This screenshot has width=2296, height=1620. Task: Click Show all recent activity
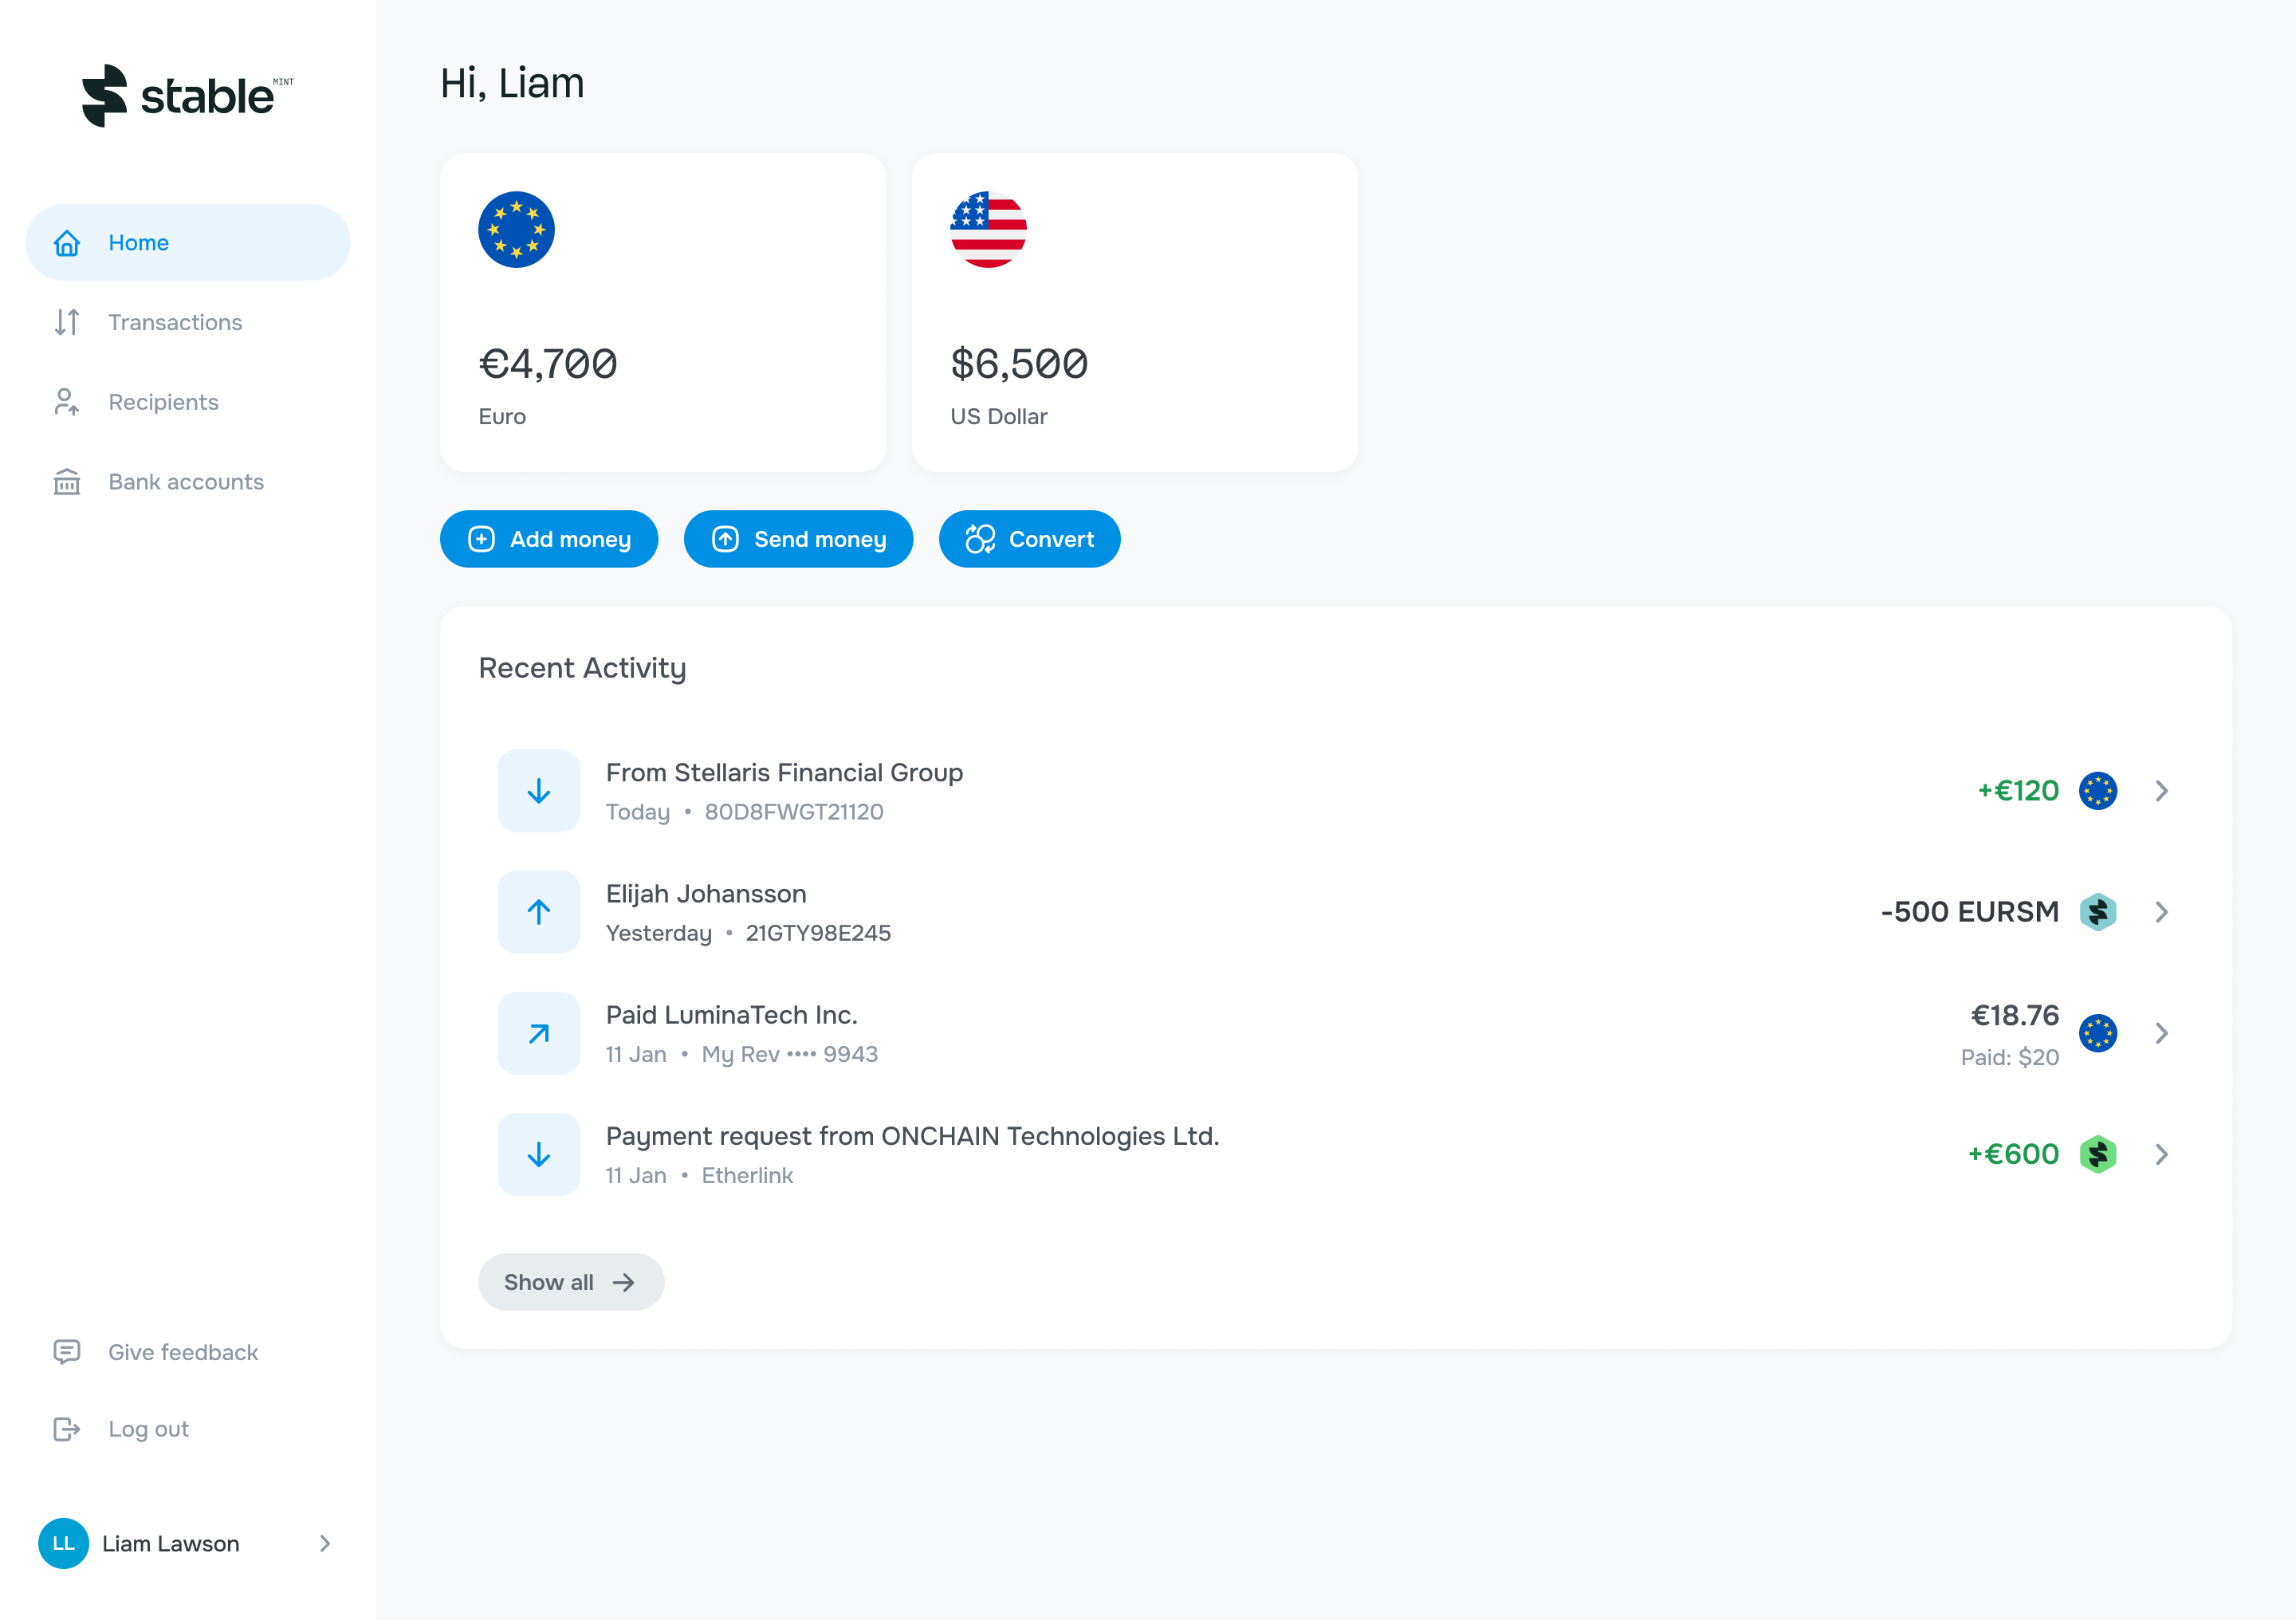click(571, 1281)
